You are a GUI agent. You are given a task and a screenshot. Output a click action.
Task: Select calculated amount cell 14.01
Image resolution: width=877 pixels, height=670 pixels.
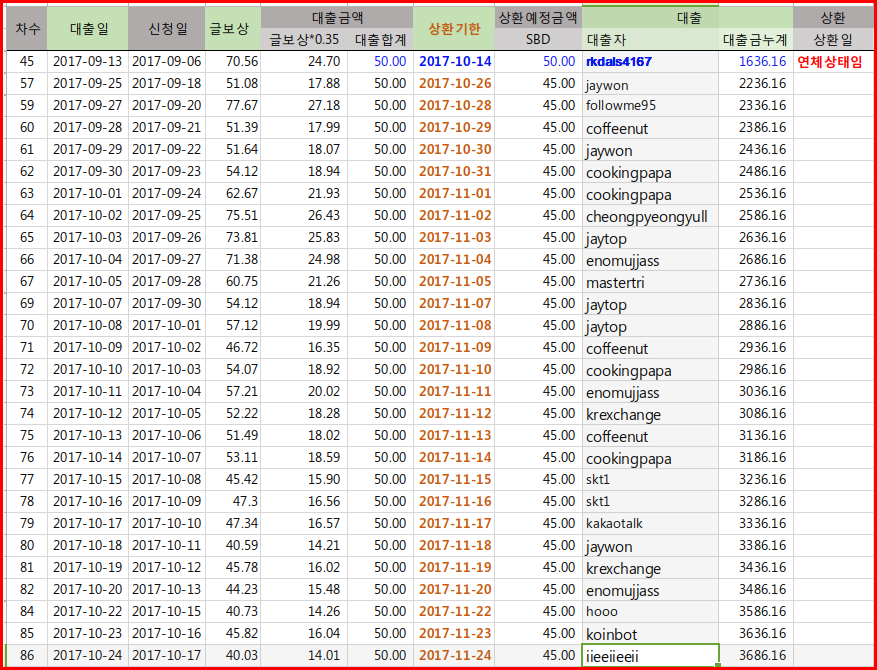(304, 655)
